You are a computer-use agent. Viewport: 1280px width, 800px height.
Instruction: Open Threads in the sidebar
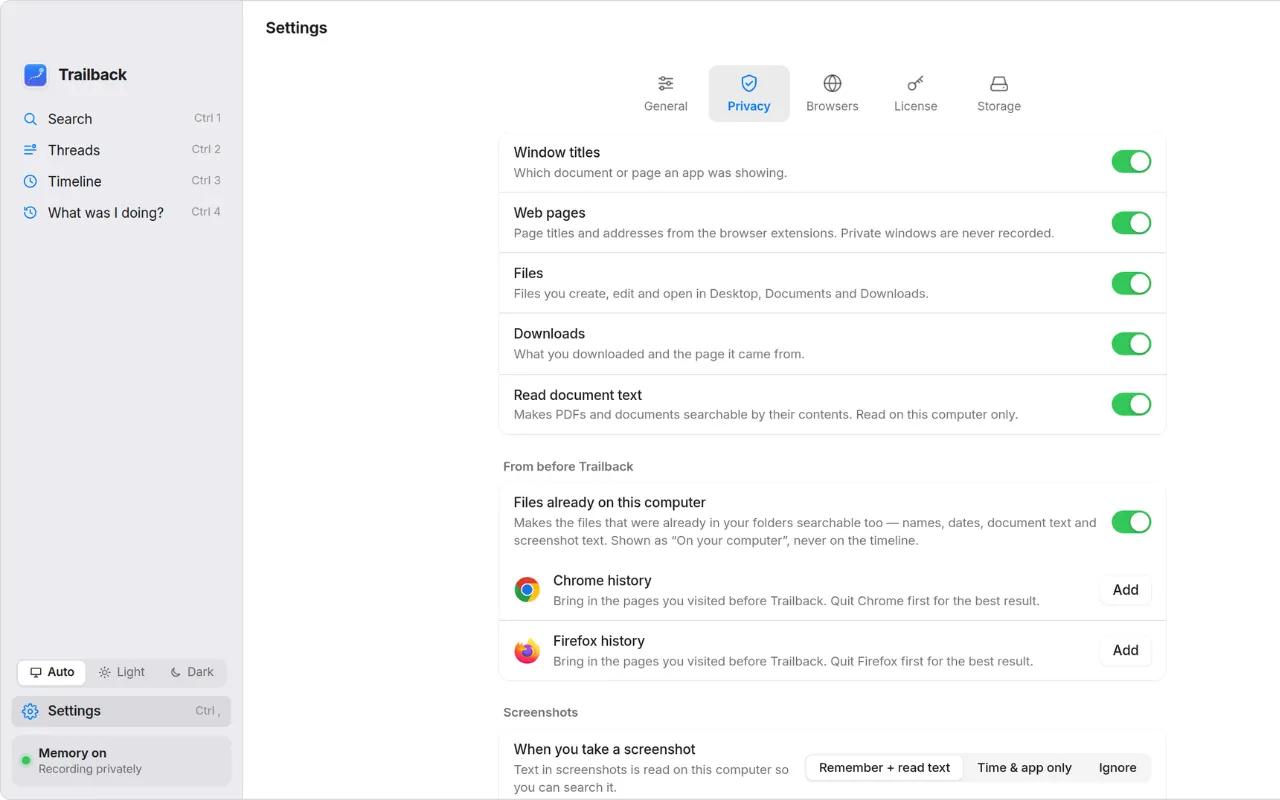coord(121,150)
